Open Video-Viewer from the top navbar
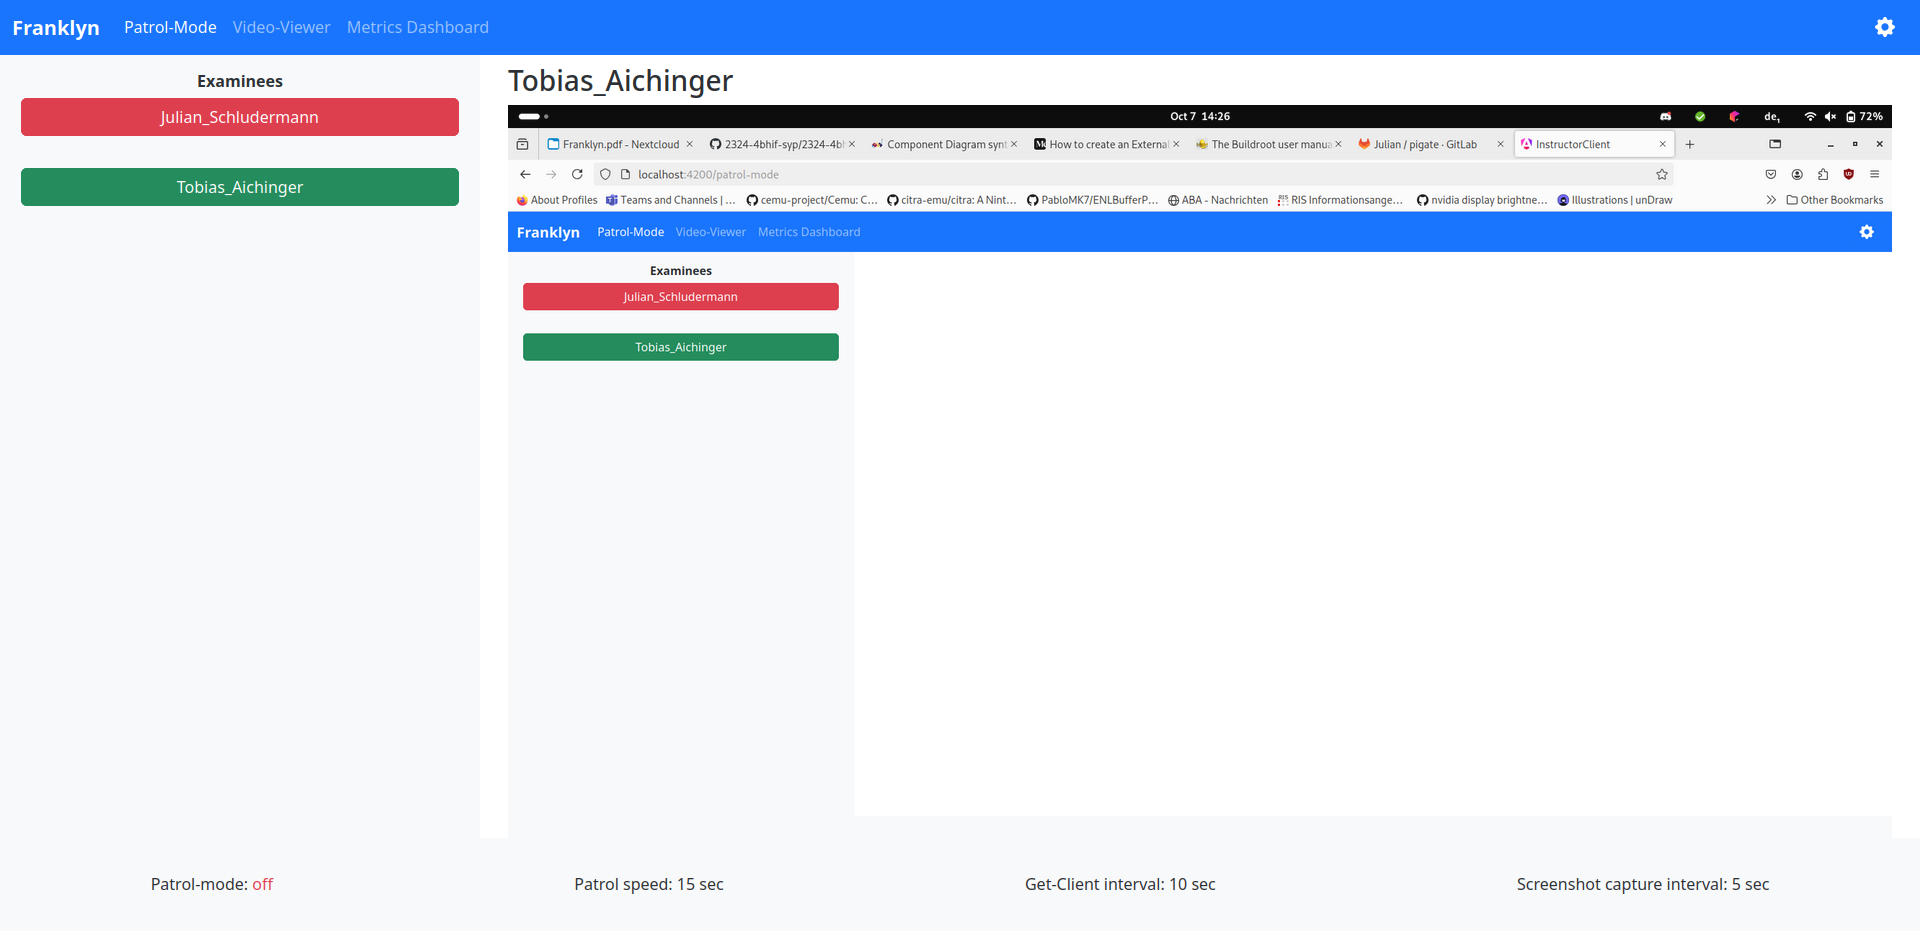The height and width of the screenshot is (931, 1920). pos(281,27)
